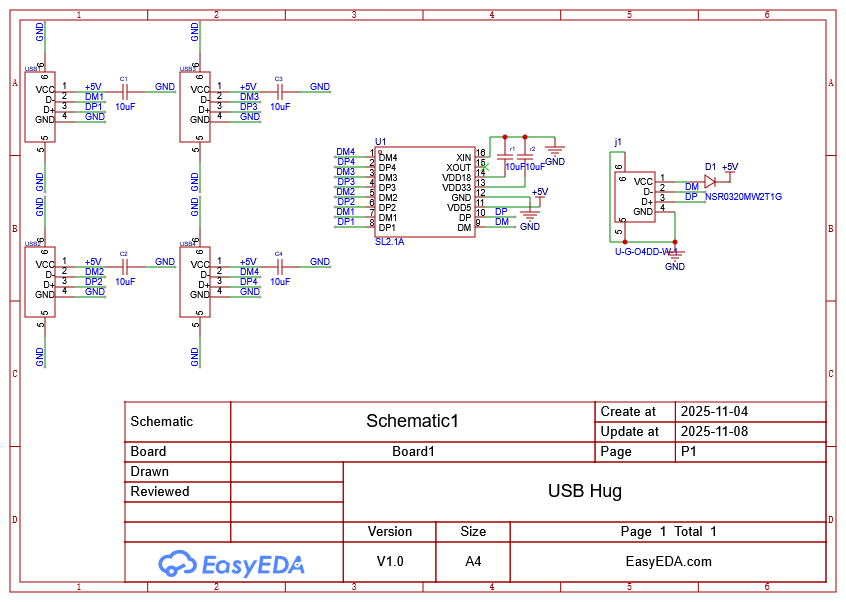The image size is (846, 602).
Task: Click the Size A4 cell
Action: (x=473, y=562)
